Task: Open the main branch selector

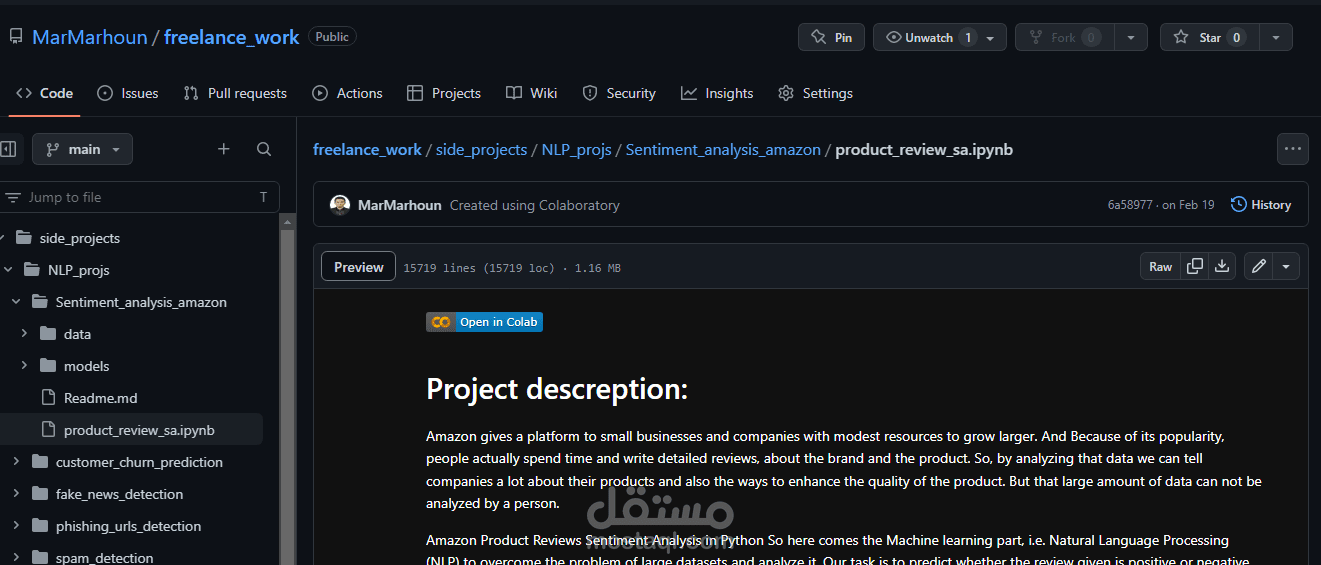Action: [82, 149]
